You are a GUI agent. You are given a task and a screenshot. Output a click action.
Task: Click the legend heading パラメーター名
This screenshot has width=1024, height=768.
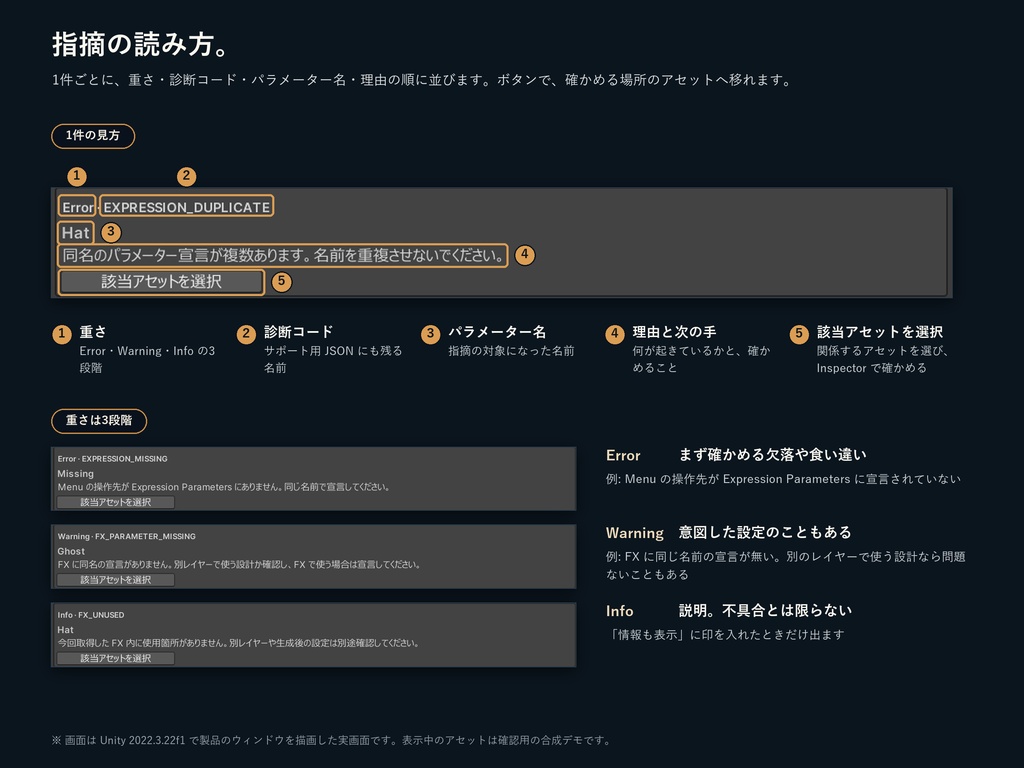point(497,332)
